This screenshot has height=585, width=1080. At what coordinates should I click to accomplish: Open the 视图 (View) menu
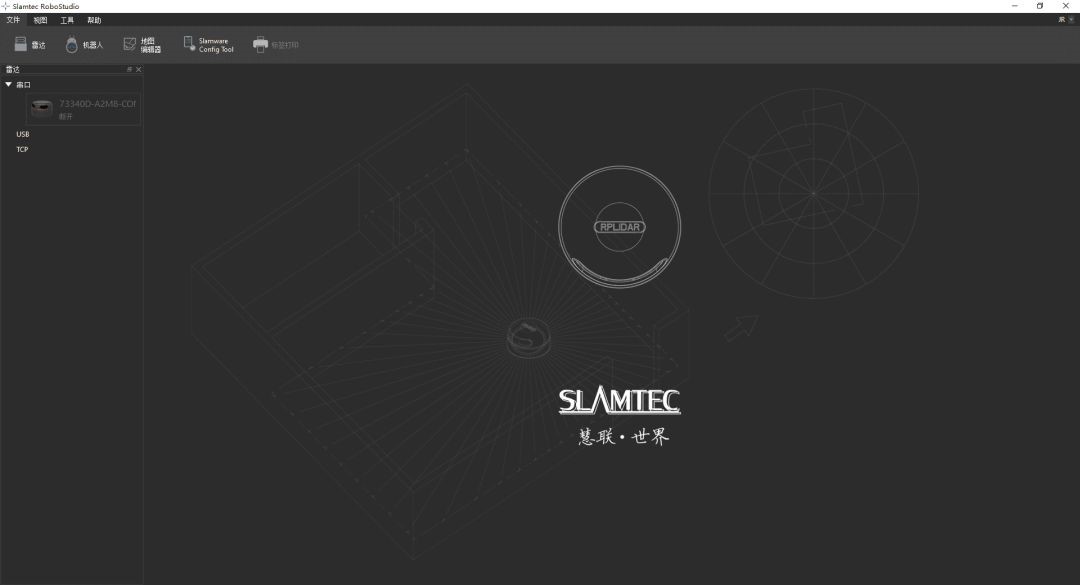click(x=40, y=20)
